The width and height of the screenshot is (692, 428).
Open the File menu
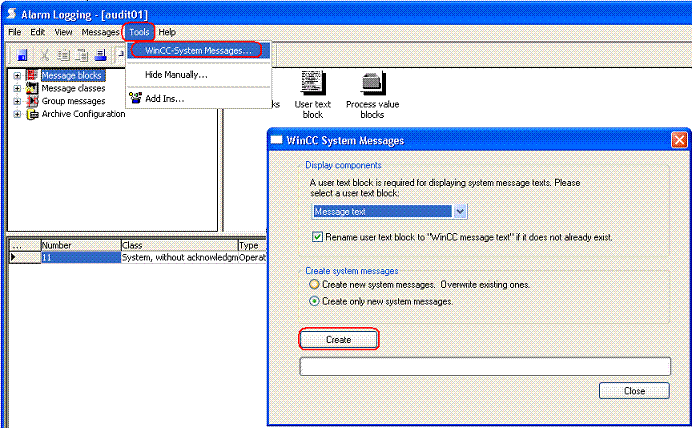click(x=15, y=32)
